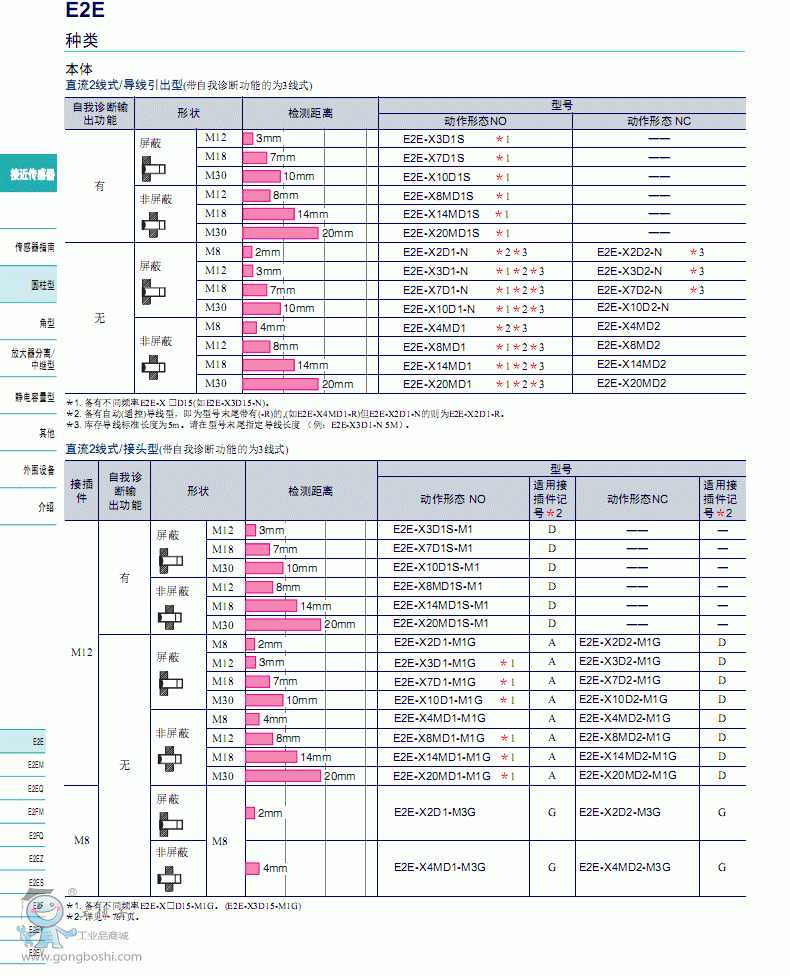790x976 pixels.
Task: Select NC model E2E-X2D2-M1G
Action: (x=620, y=642)
